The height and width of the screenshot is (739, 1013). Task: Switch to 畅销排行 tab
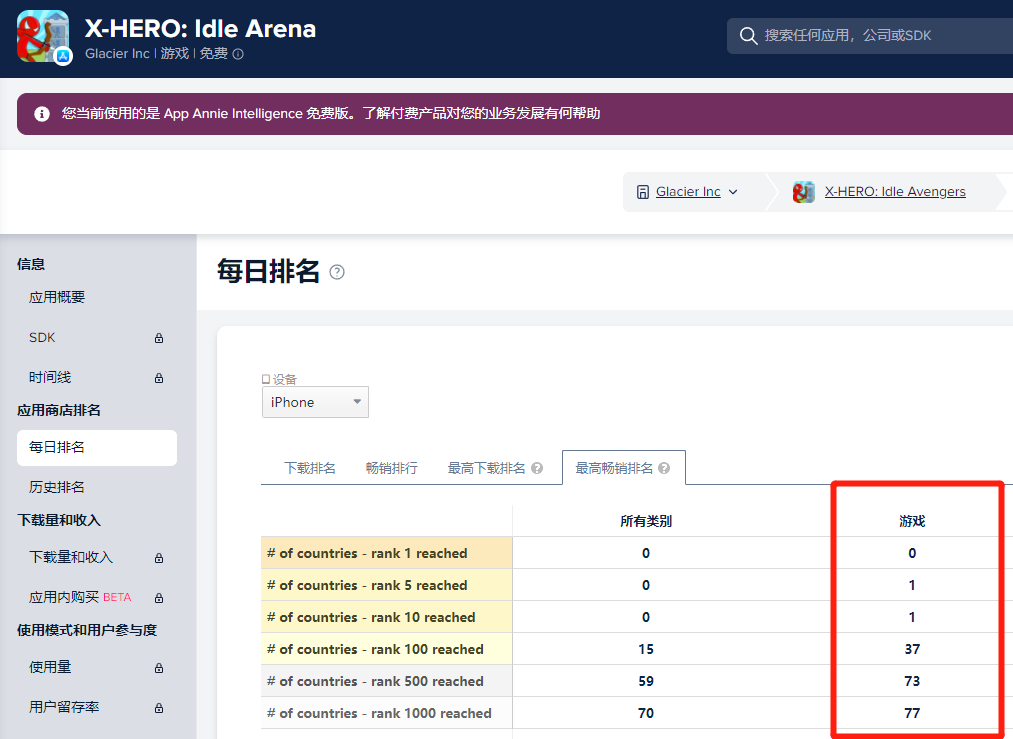click(392, 468)
